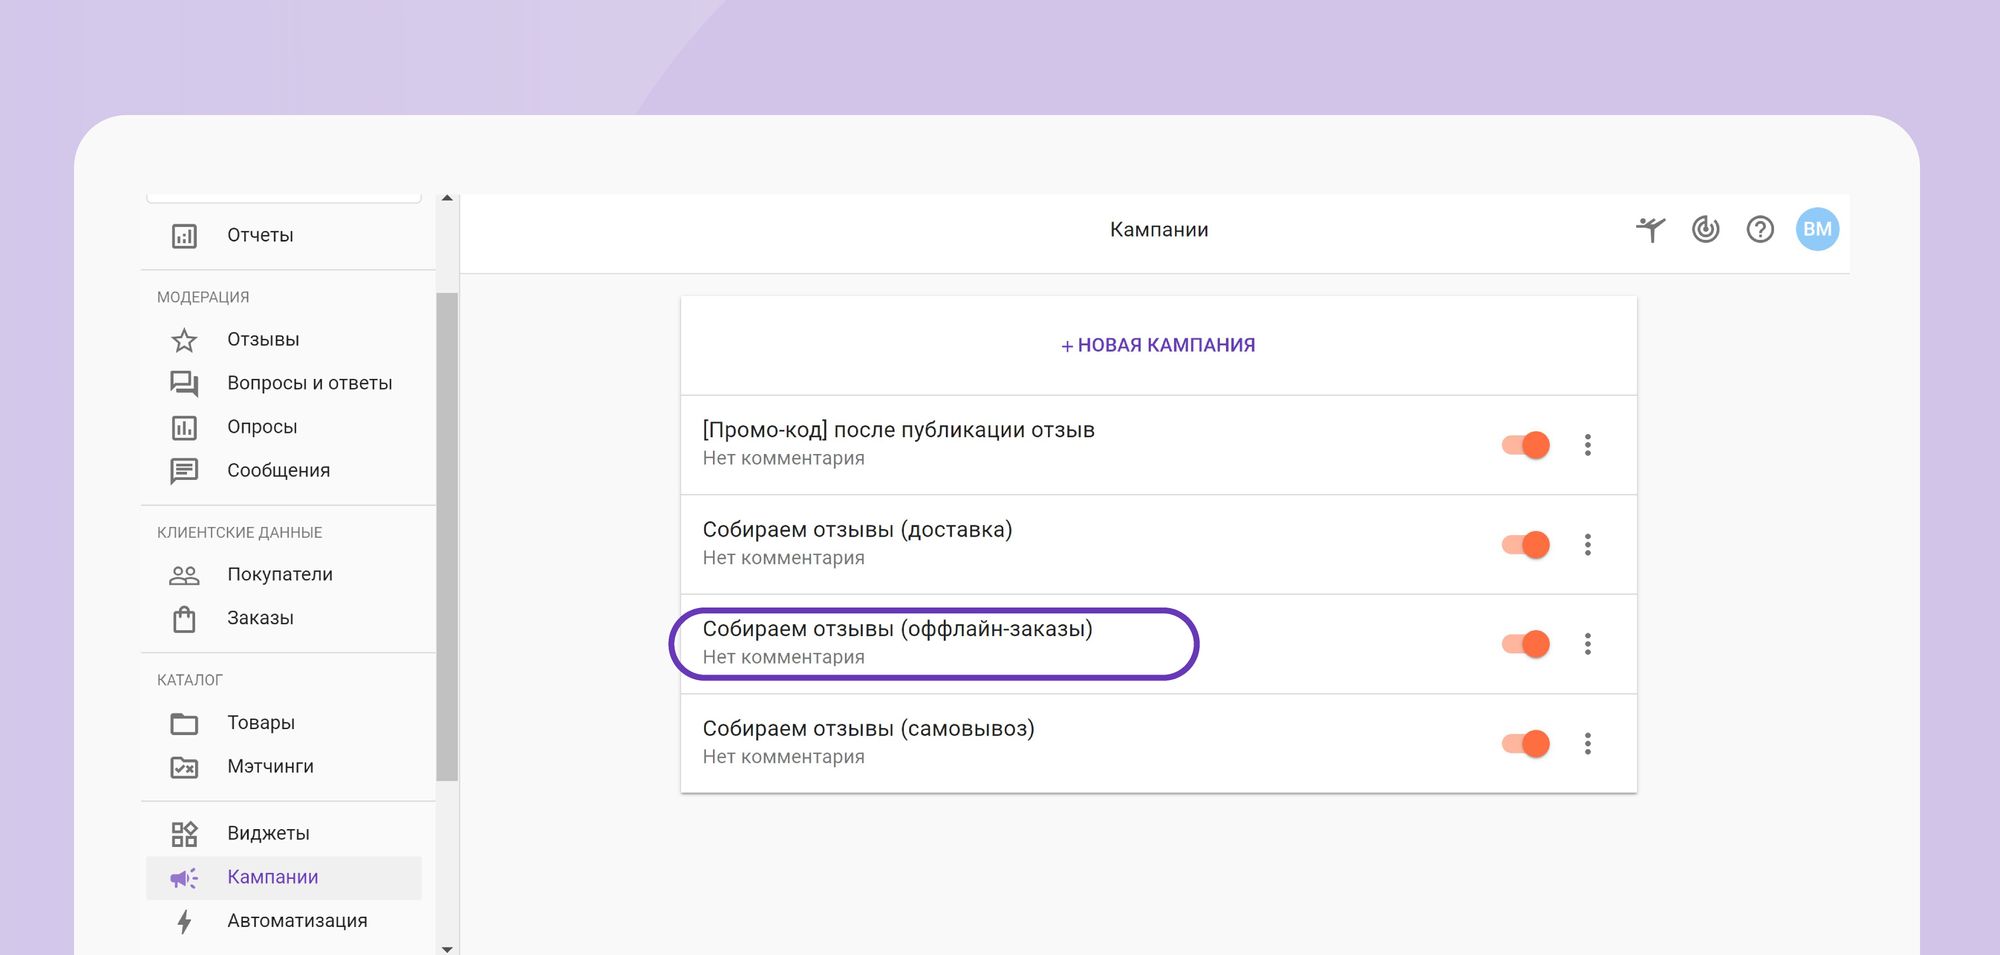Open more options for оффлайн-заказы campaign
Image resolution: width=2000 pixels, height=955 pixels.
pyautogui.click(x=1587, y=644)
